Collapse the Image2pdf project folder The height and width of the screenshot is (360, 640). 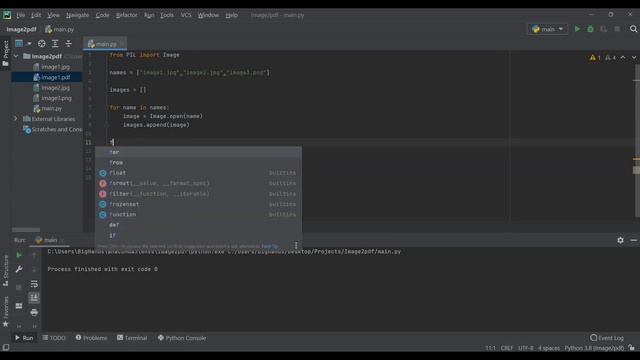coord(16,56)
